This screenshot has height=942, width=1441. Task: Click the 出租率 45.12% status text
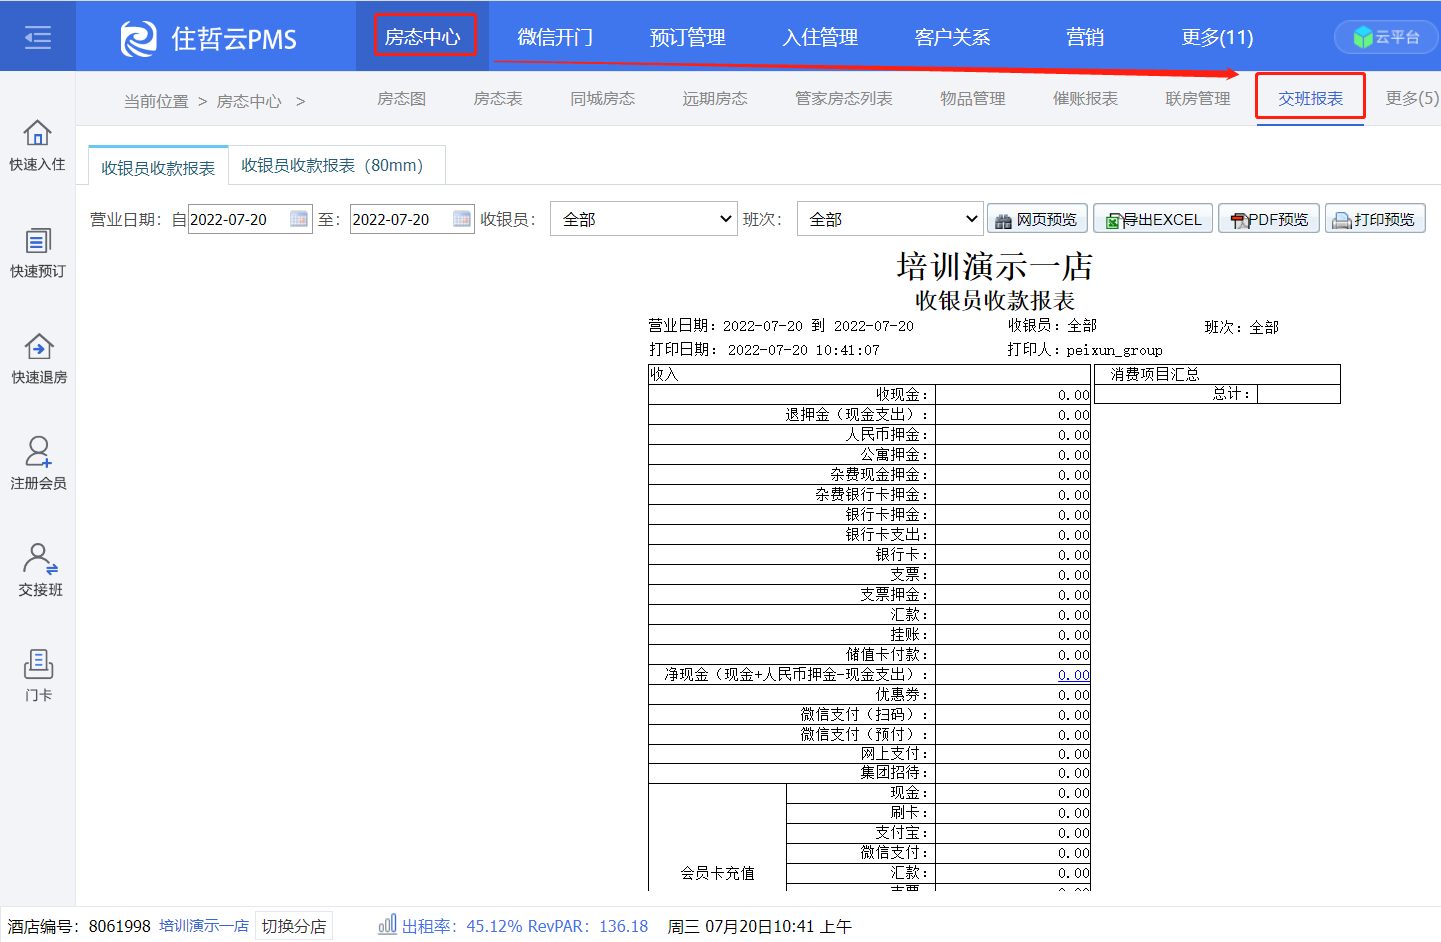(x=462, y=926)
